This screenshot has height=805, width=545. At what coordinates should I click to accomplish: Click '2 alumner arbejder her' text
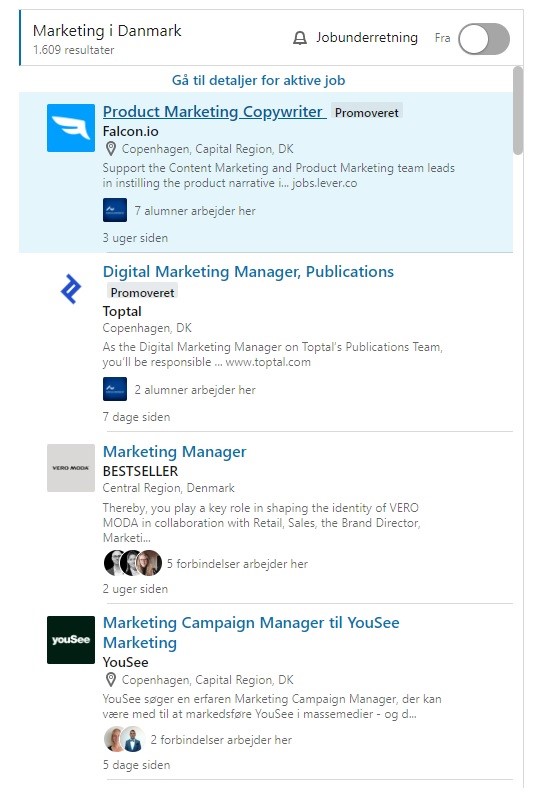[195, 390]
